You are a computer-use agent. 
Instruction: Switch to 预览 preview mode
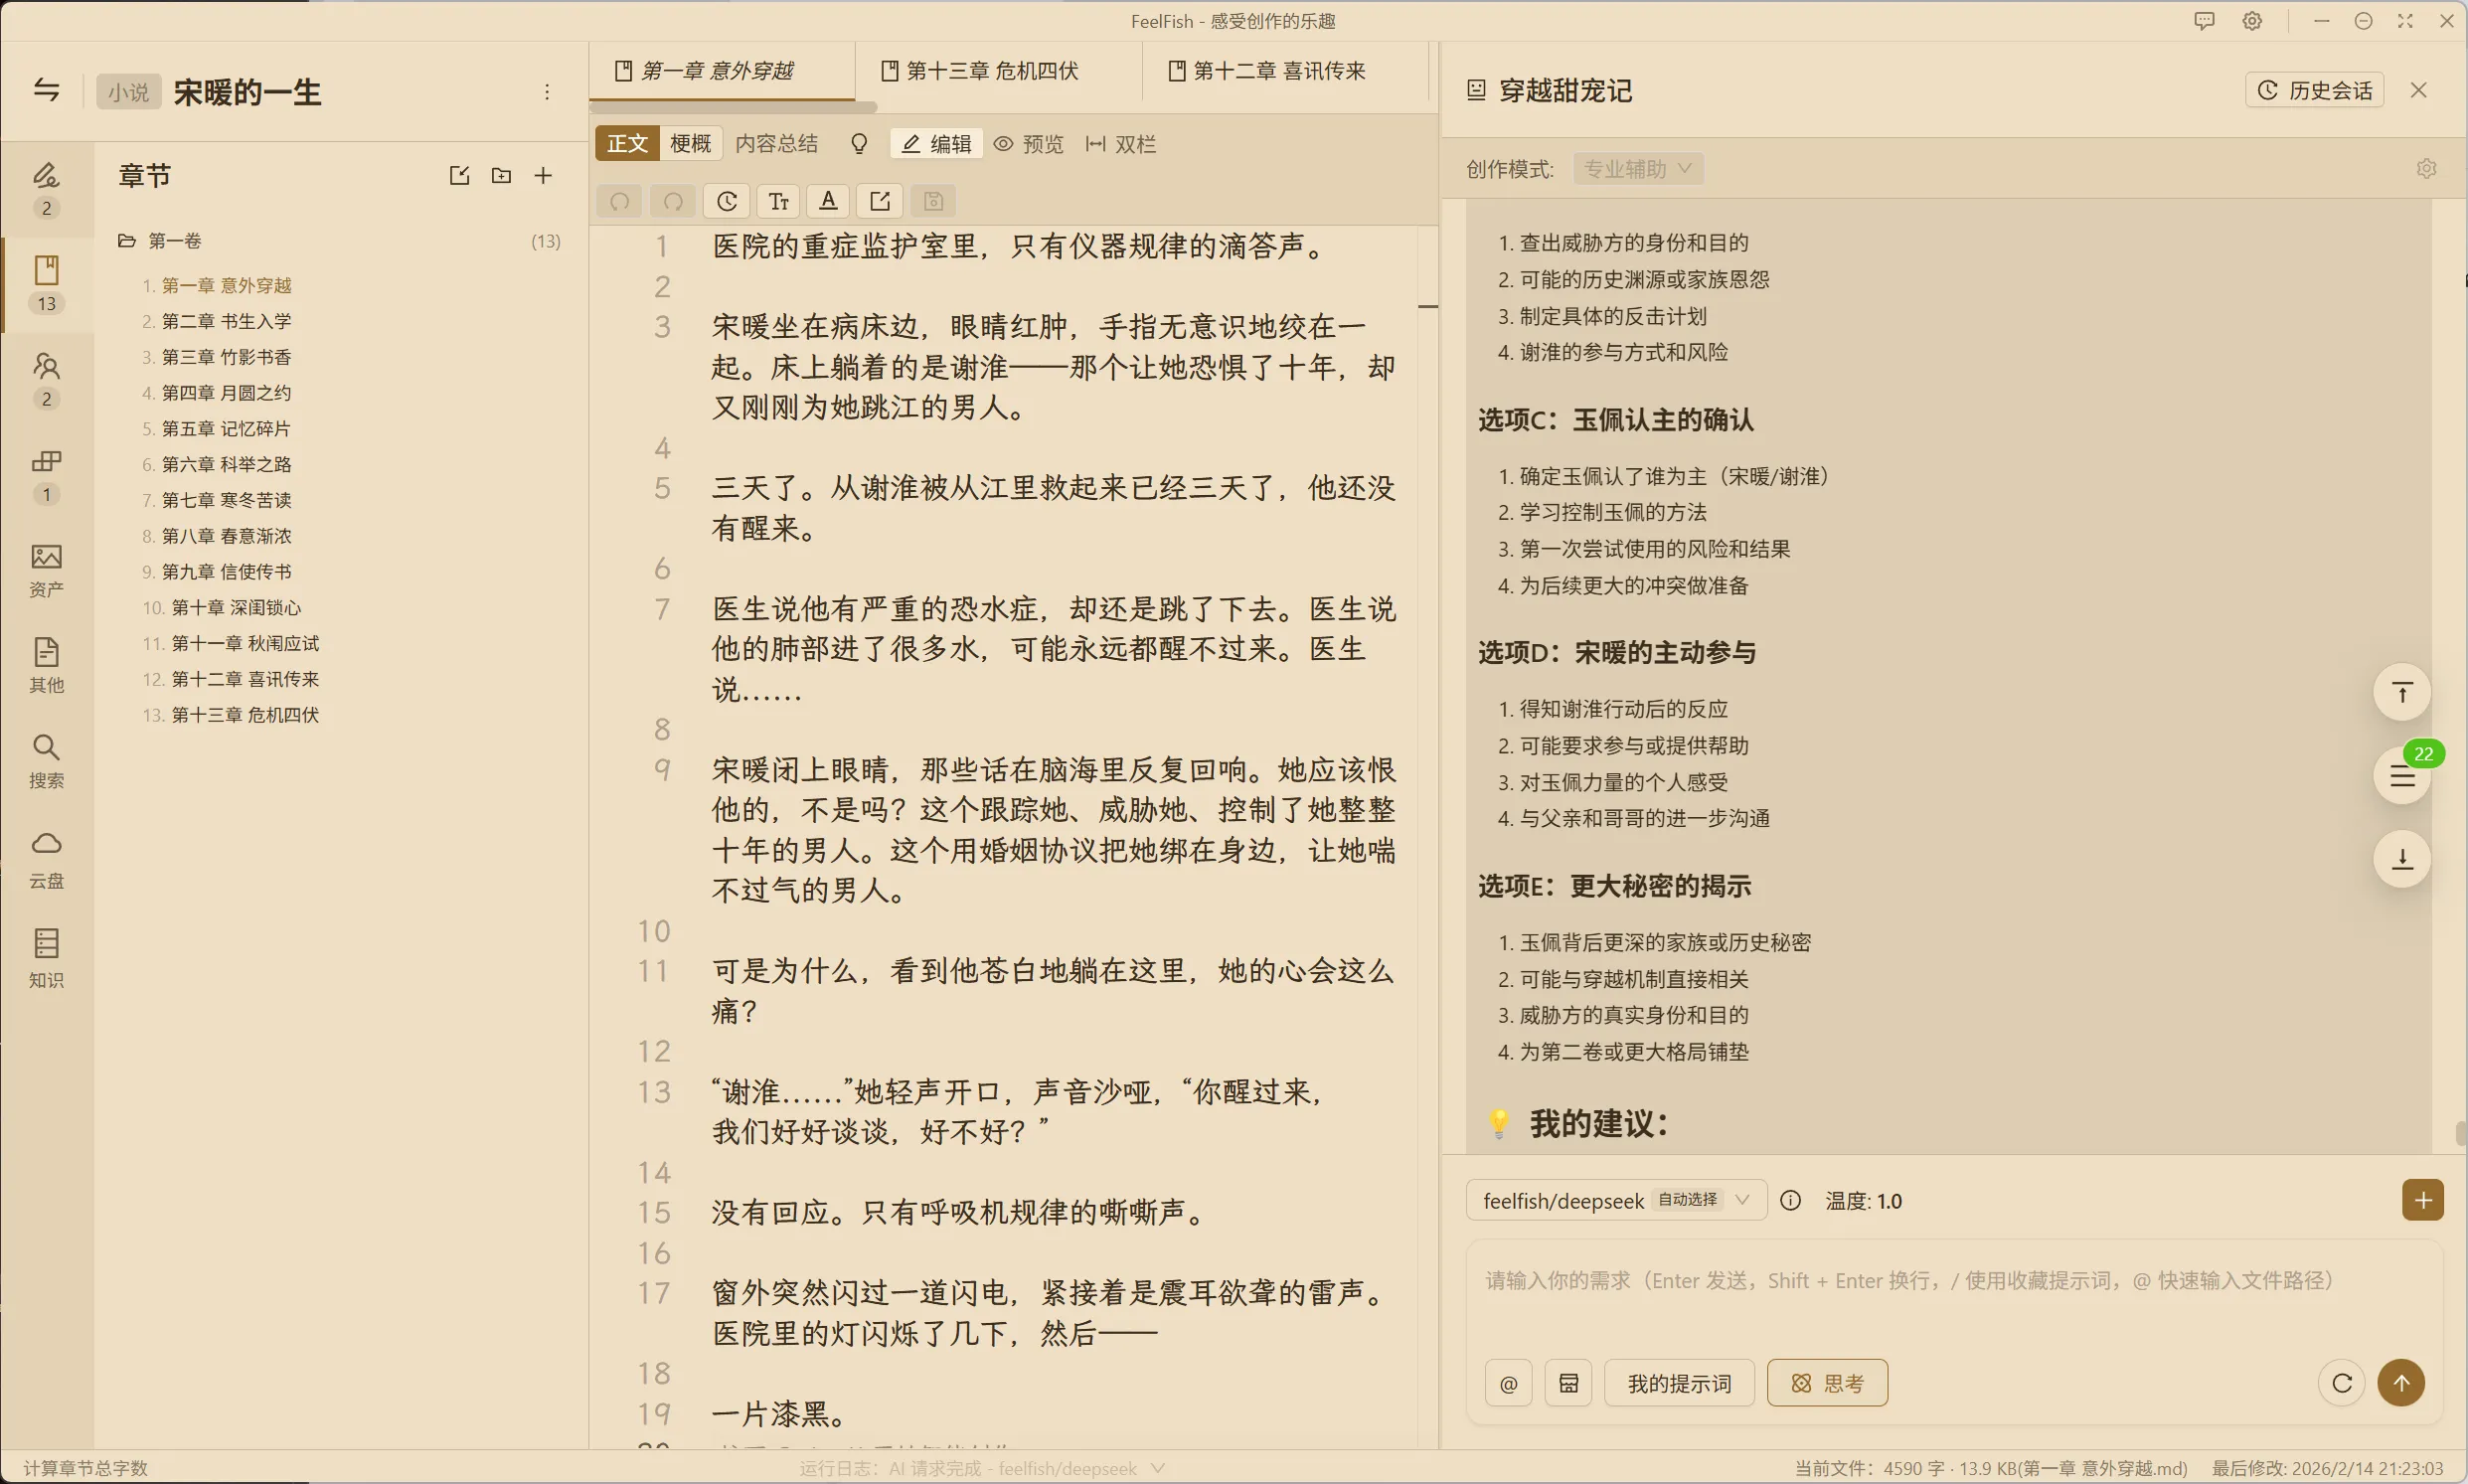click(1029, 144)
